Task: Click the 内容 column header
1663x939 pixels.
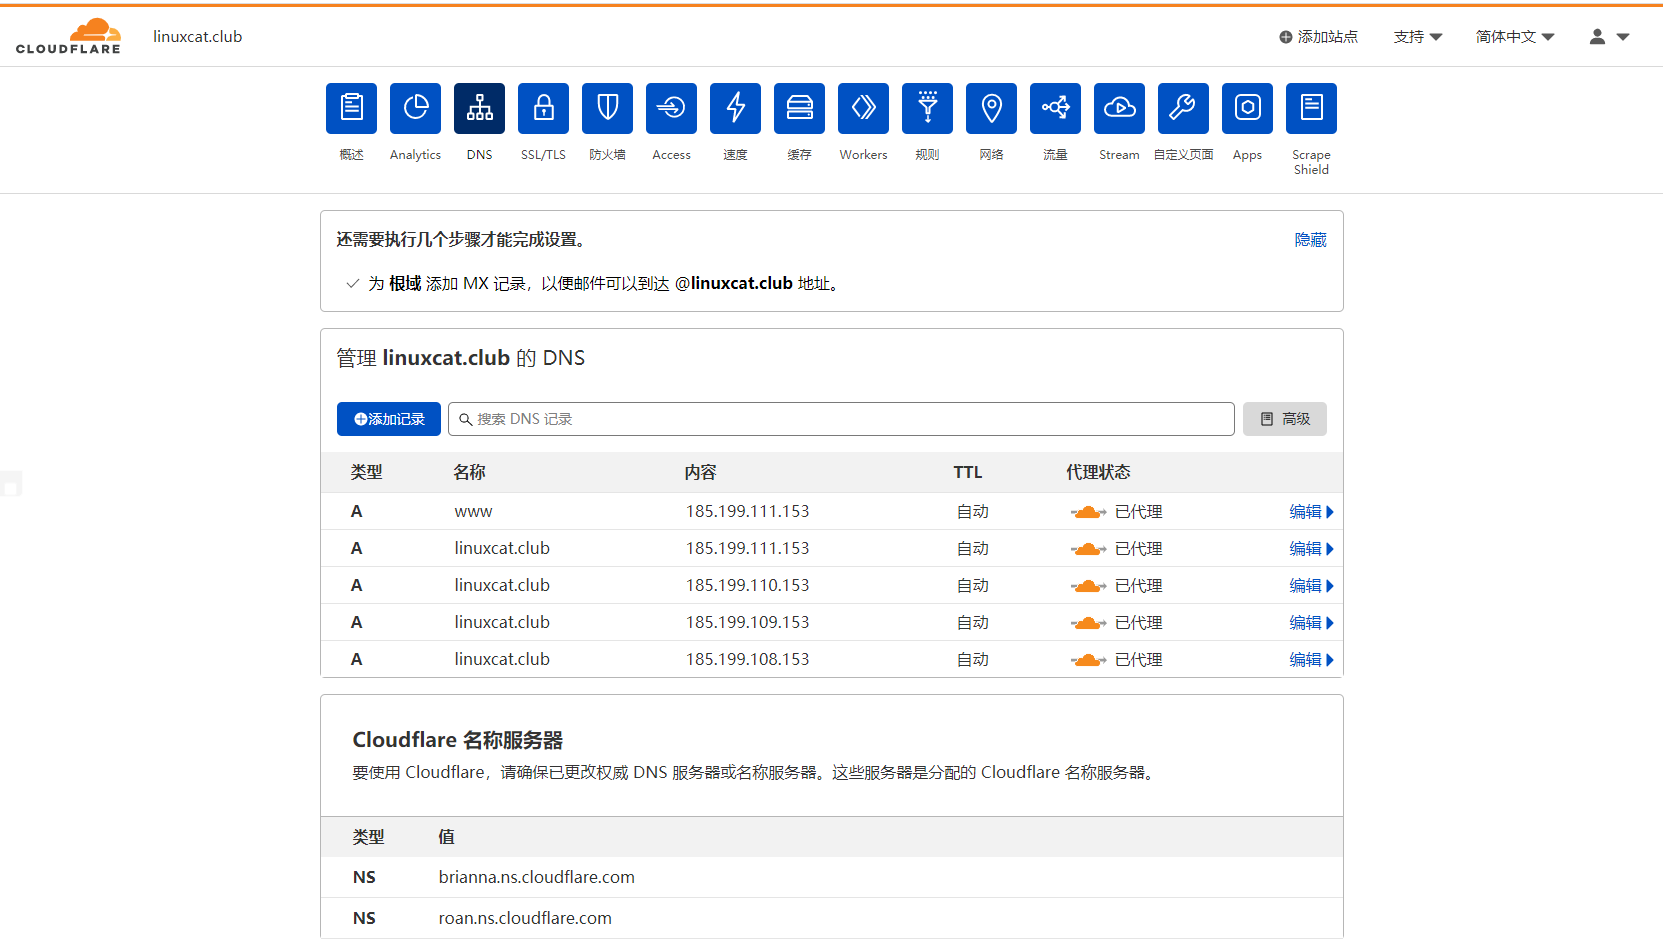Action: click(x=700, y=472)
